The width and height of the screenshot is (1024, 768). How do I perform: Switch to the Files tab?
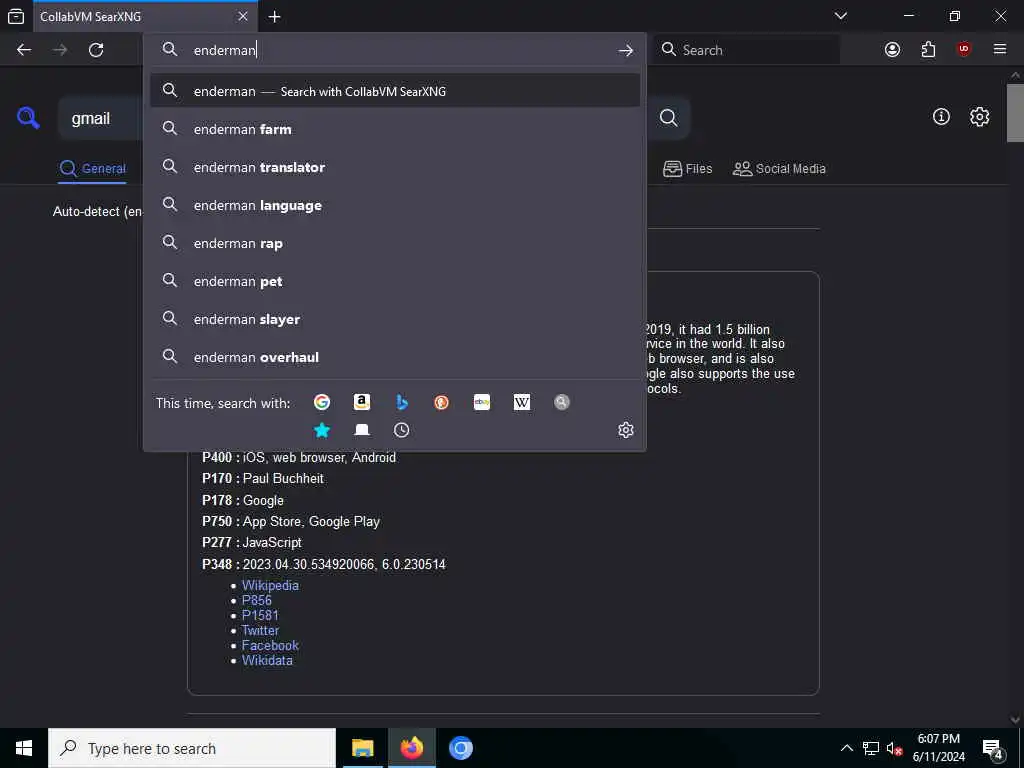click(x=688, y=168)
